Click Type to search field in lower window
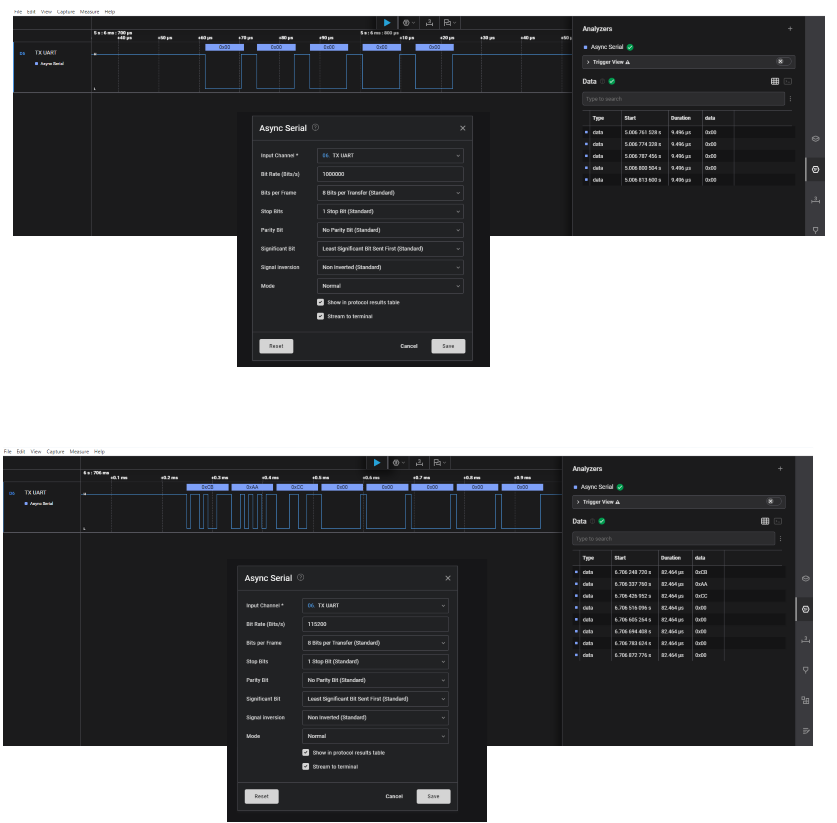 pos(674,539)
